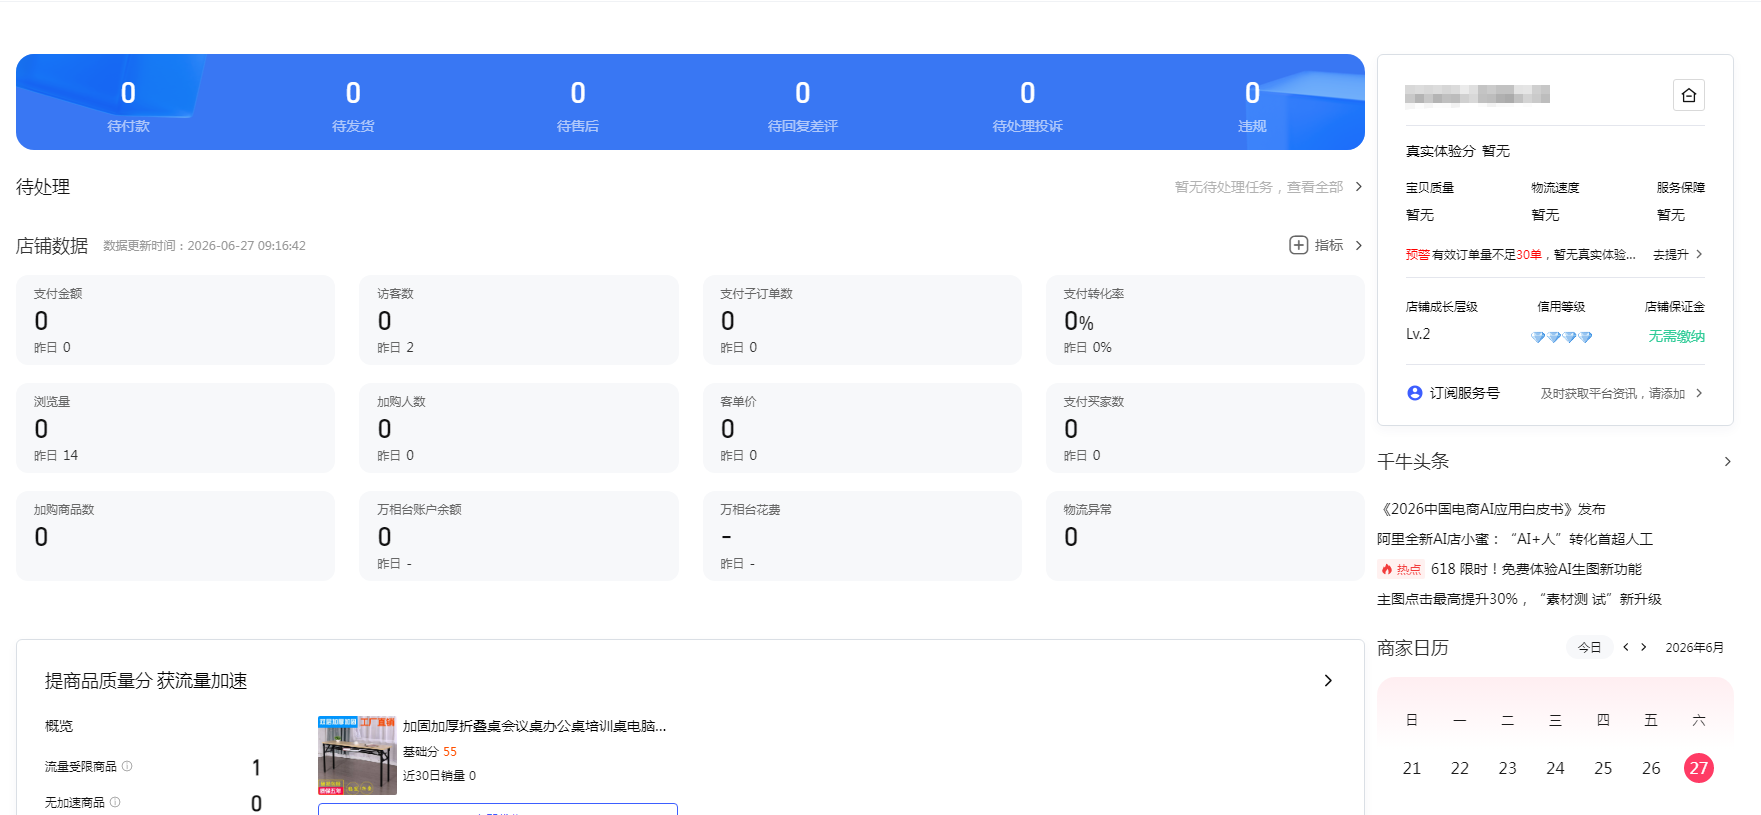1761x815 pixels.
Task: Click the info icon next to 无加速商品
Action: coord(115,802)
